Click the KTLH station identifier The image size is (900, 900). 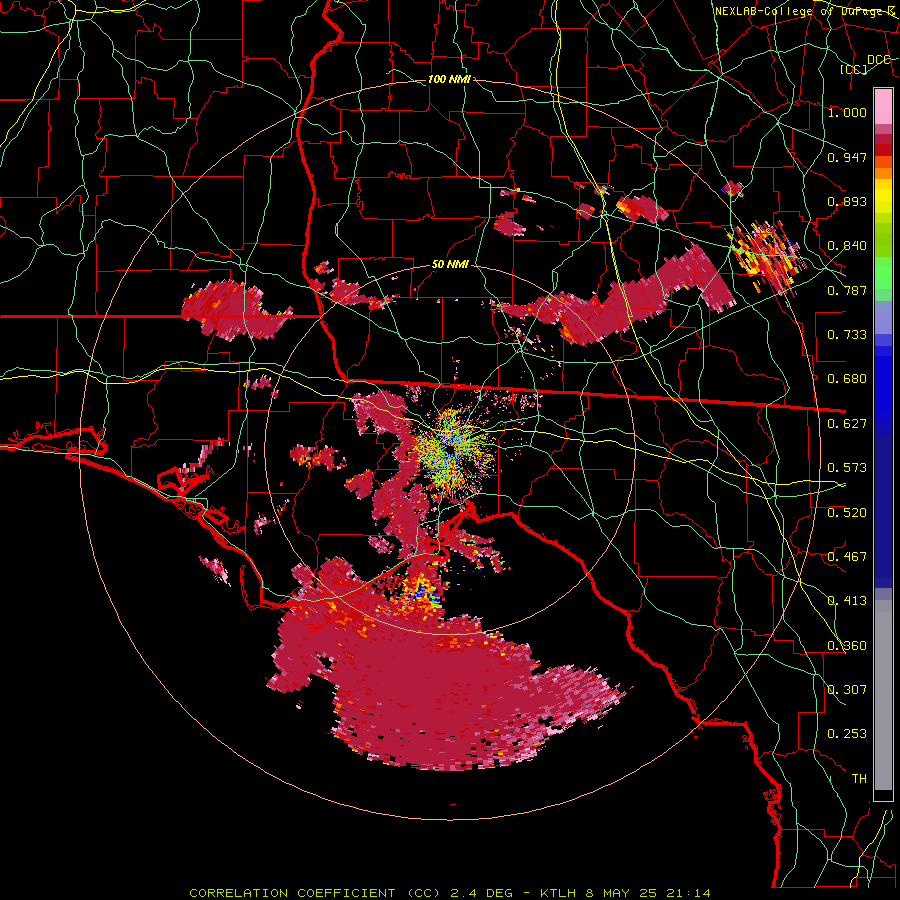(x=560, y=893)
